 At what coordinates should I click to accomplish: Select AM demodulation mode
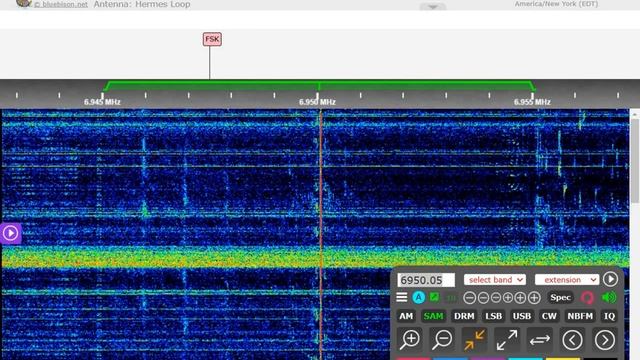(406, 316)
